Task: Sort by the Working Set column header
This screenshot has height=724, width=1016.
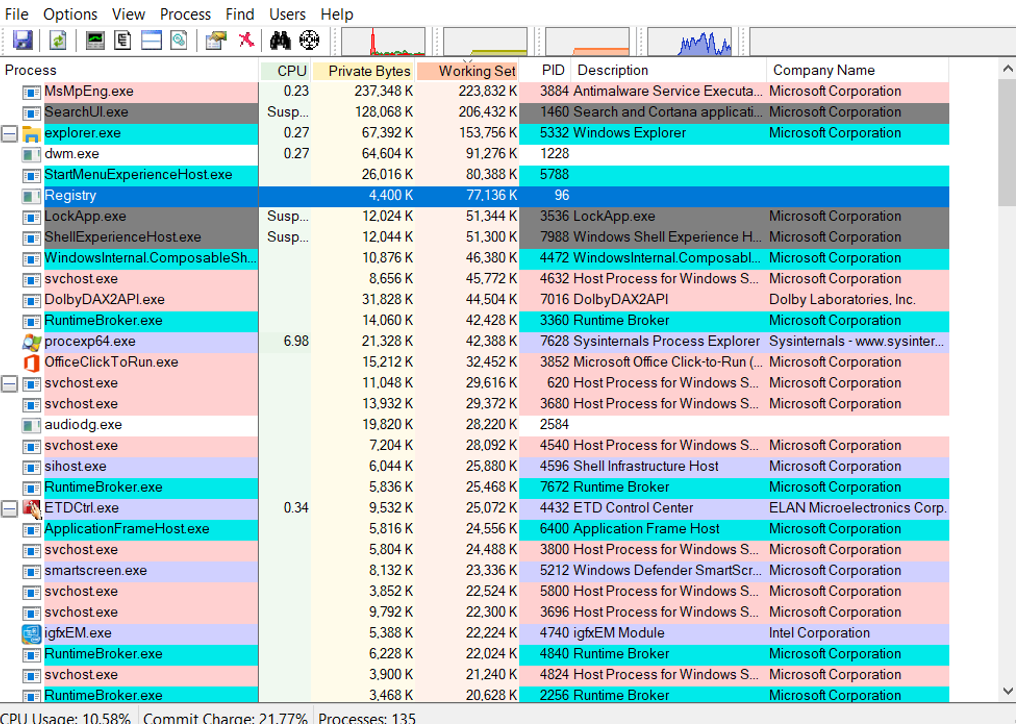Action: pyautogui.click(x=468, y=70)
